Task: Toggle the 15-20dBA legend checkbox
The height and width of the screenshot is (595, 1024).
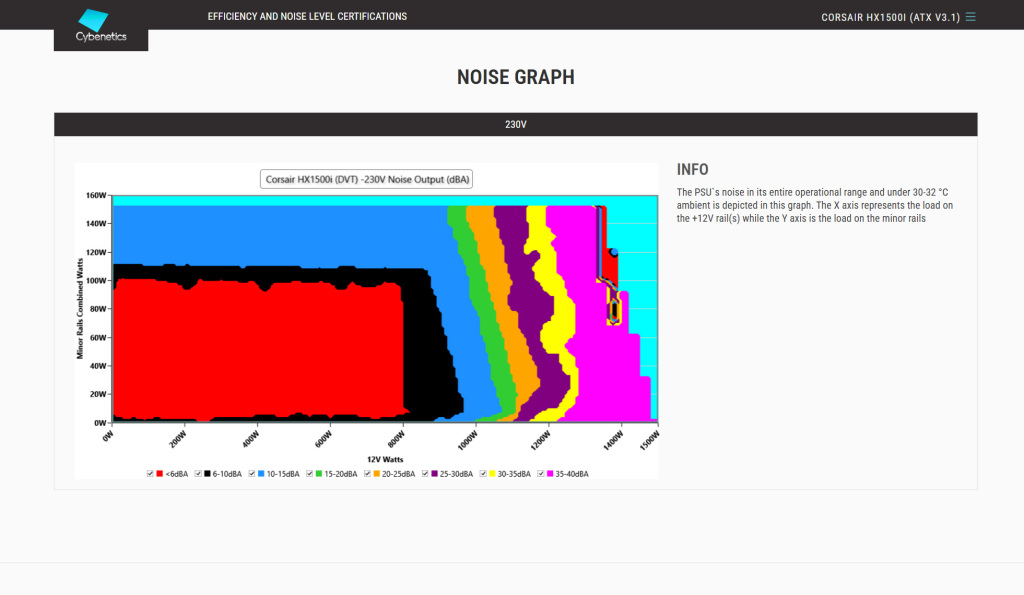Action: pyautogui.click(x=309, y=473)
